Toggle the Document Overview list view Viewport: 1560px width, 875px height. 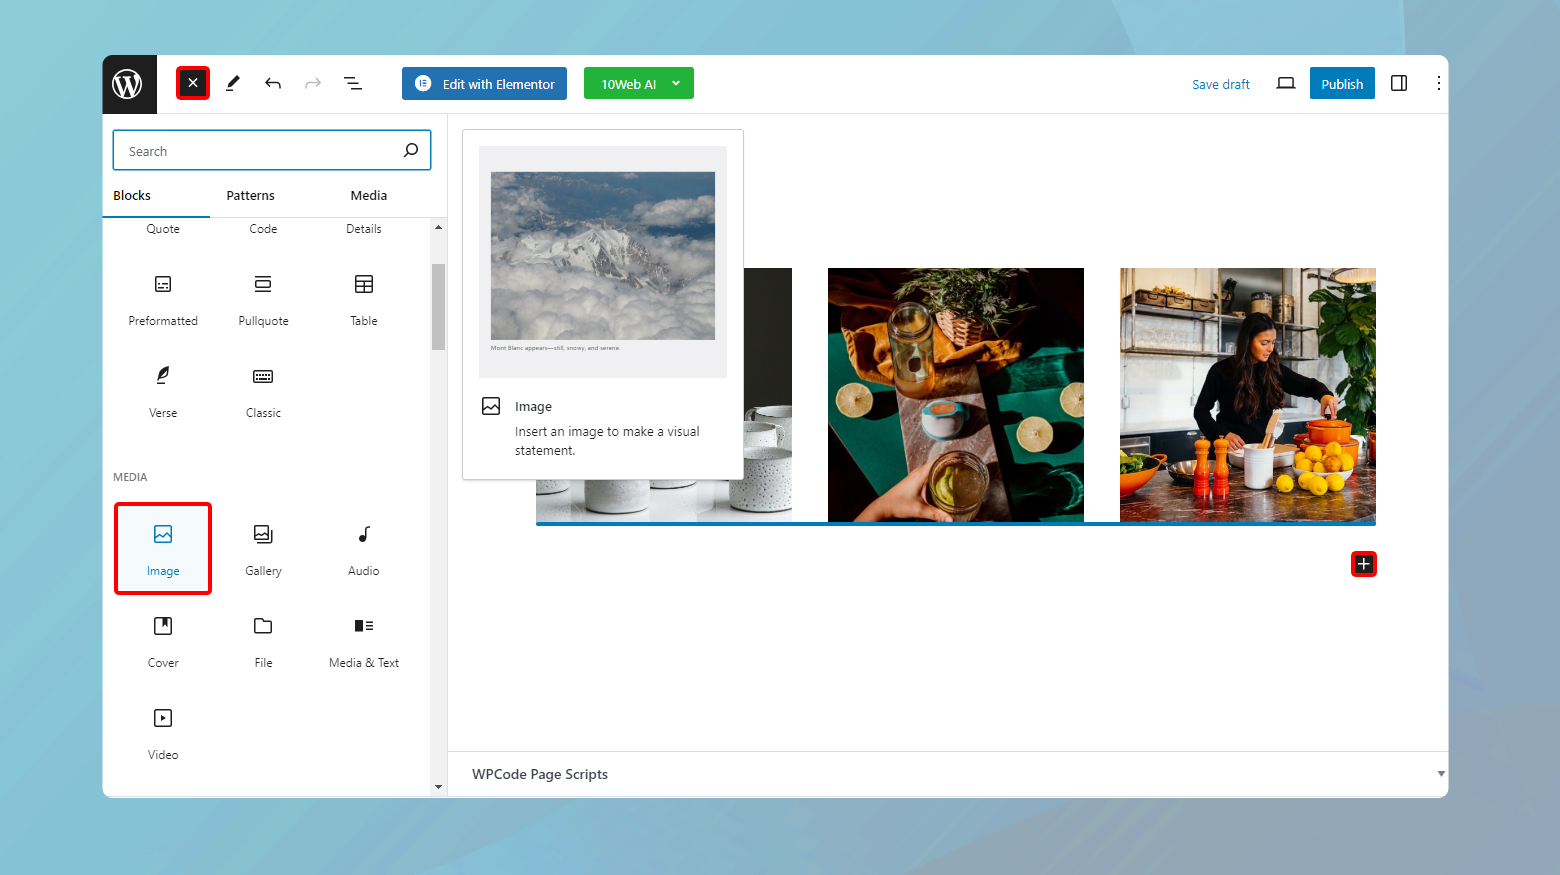[x=353, y=83]
